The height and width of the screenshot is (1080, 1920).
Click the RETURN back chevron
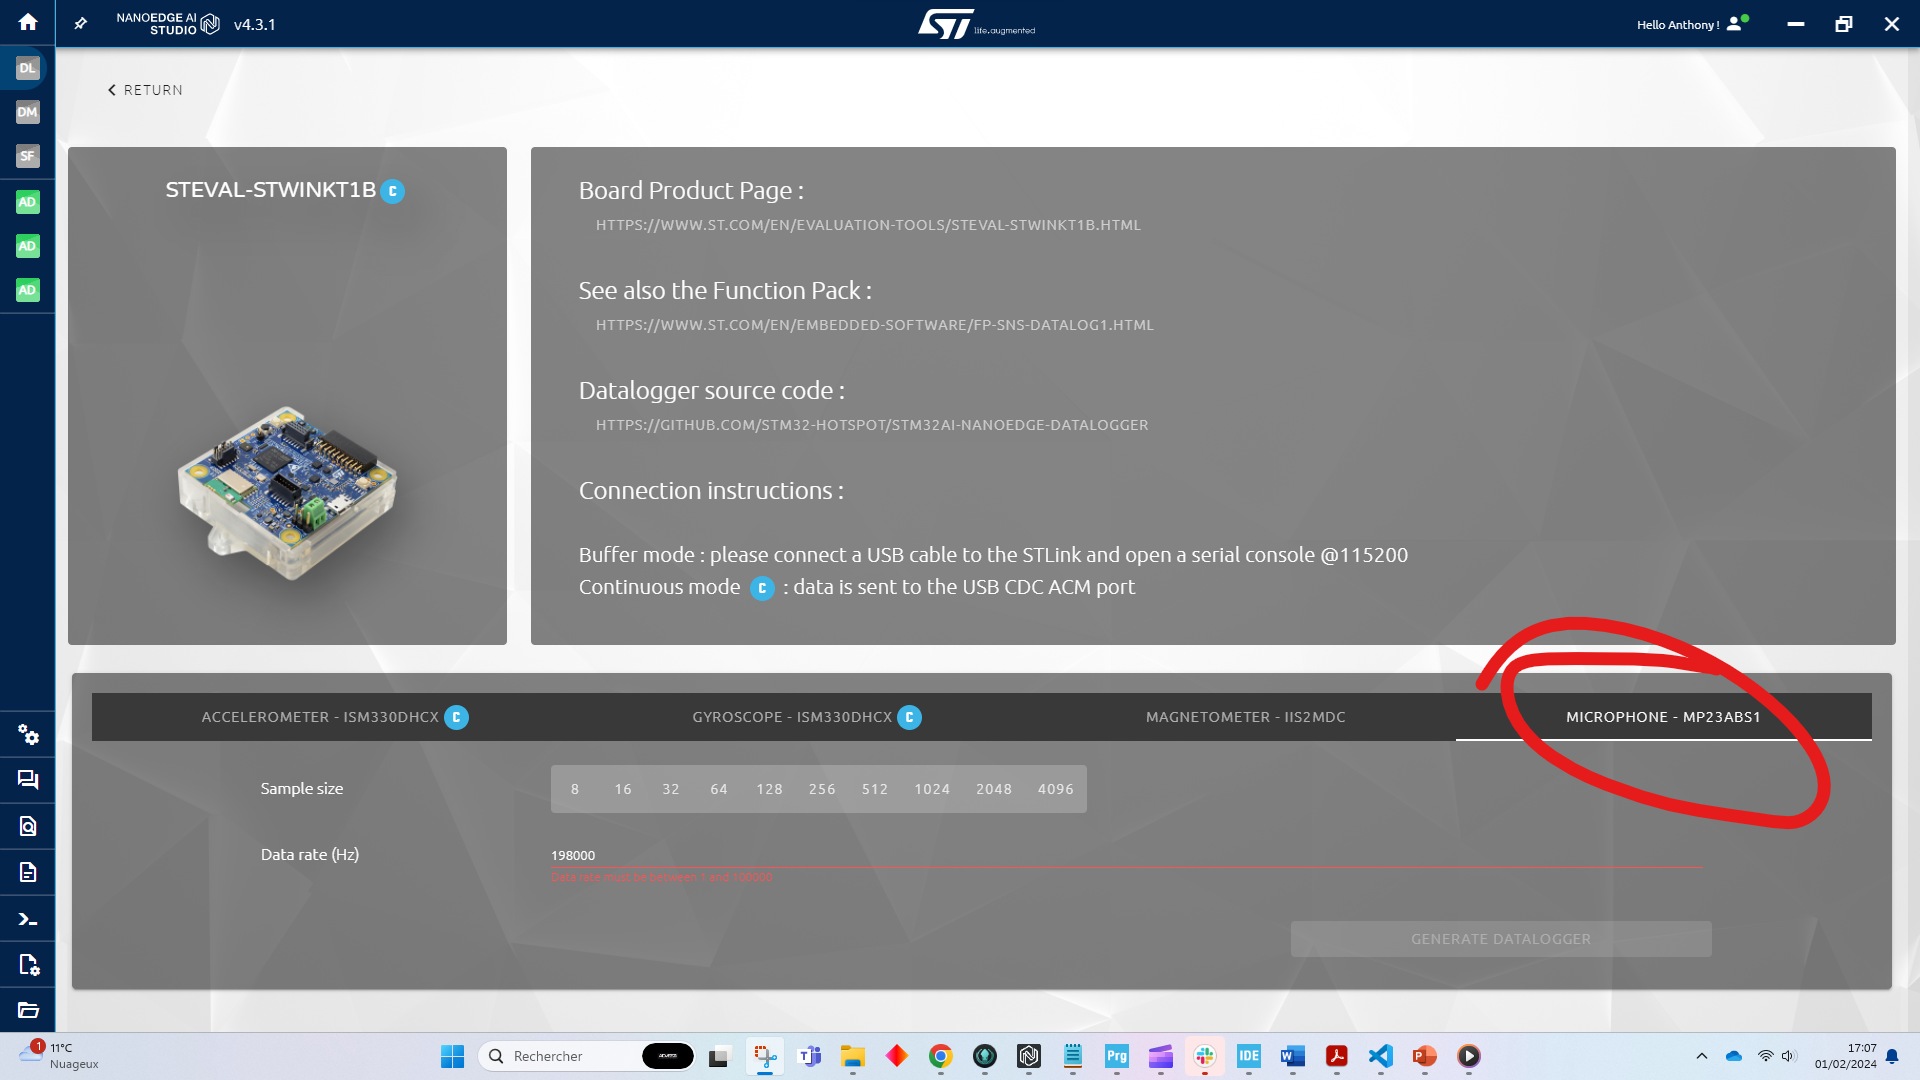click(x=145, y=90)
